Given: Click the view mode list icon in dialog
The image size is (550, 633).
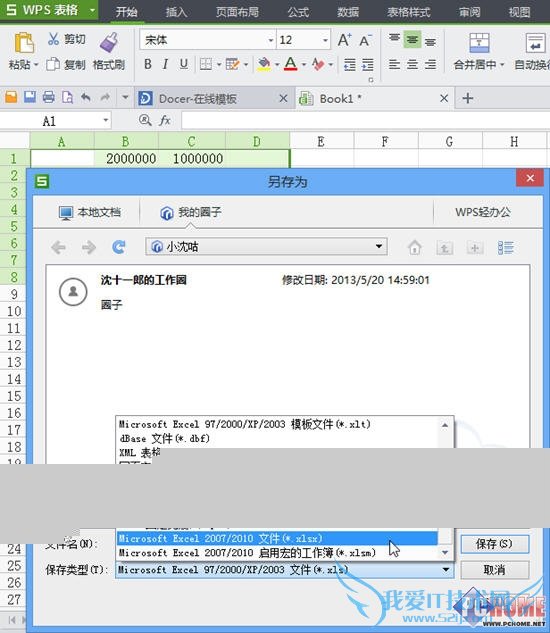Looking at the screenshot, I should click(506, 247).
